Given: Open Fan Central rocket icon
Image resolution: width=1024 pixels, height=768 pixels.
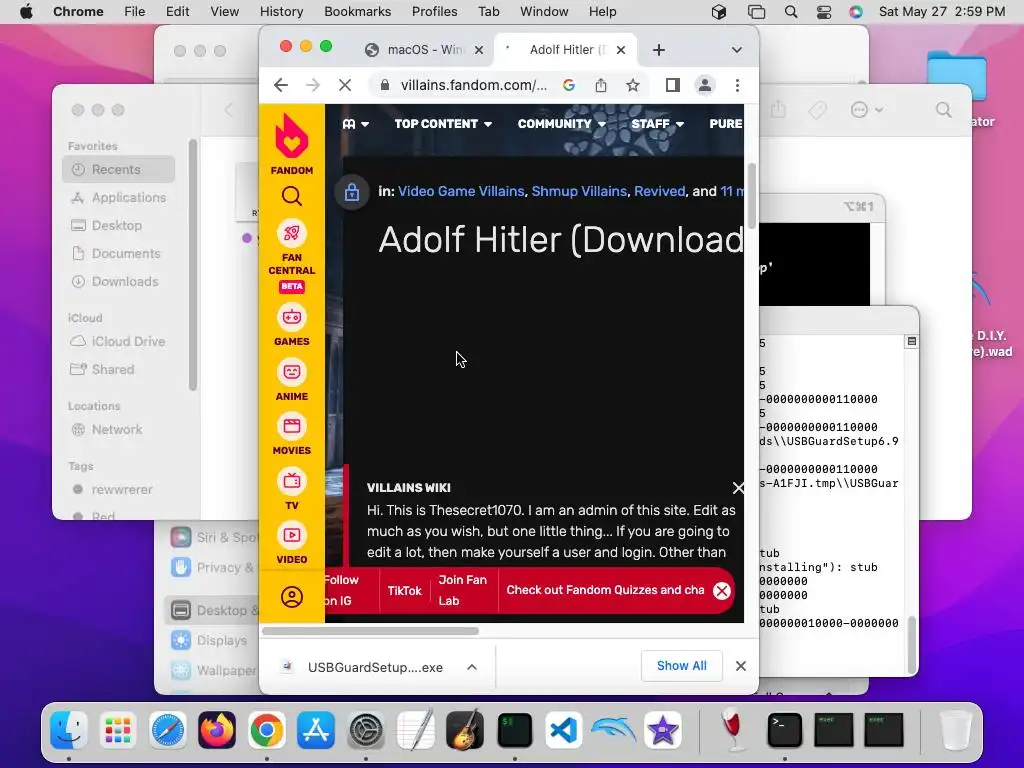Looking at the screenshot, I should pos(291,233).
